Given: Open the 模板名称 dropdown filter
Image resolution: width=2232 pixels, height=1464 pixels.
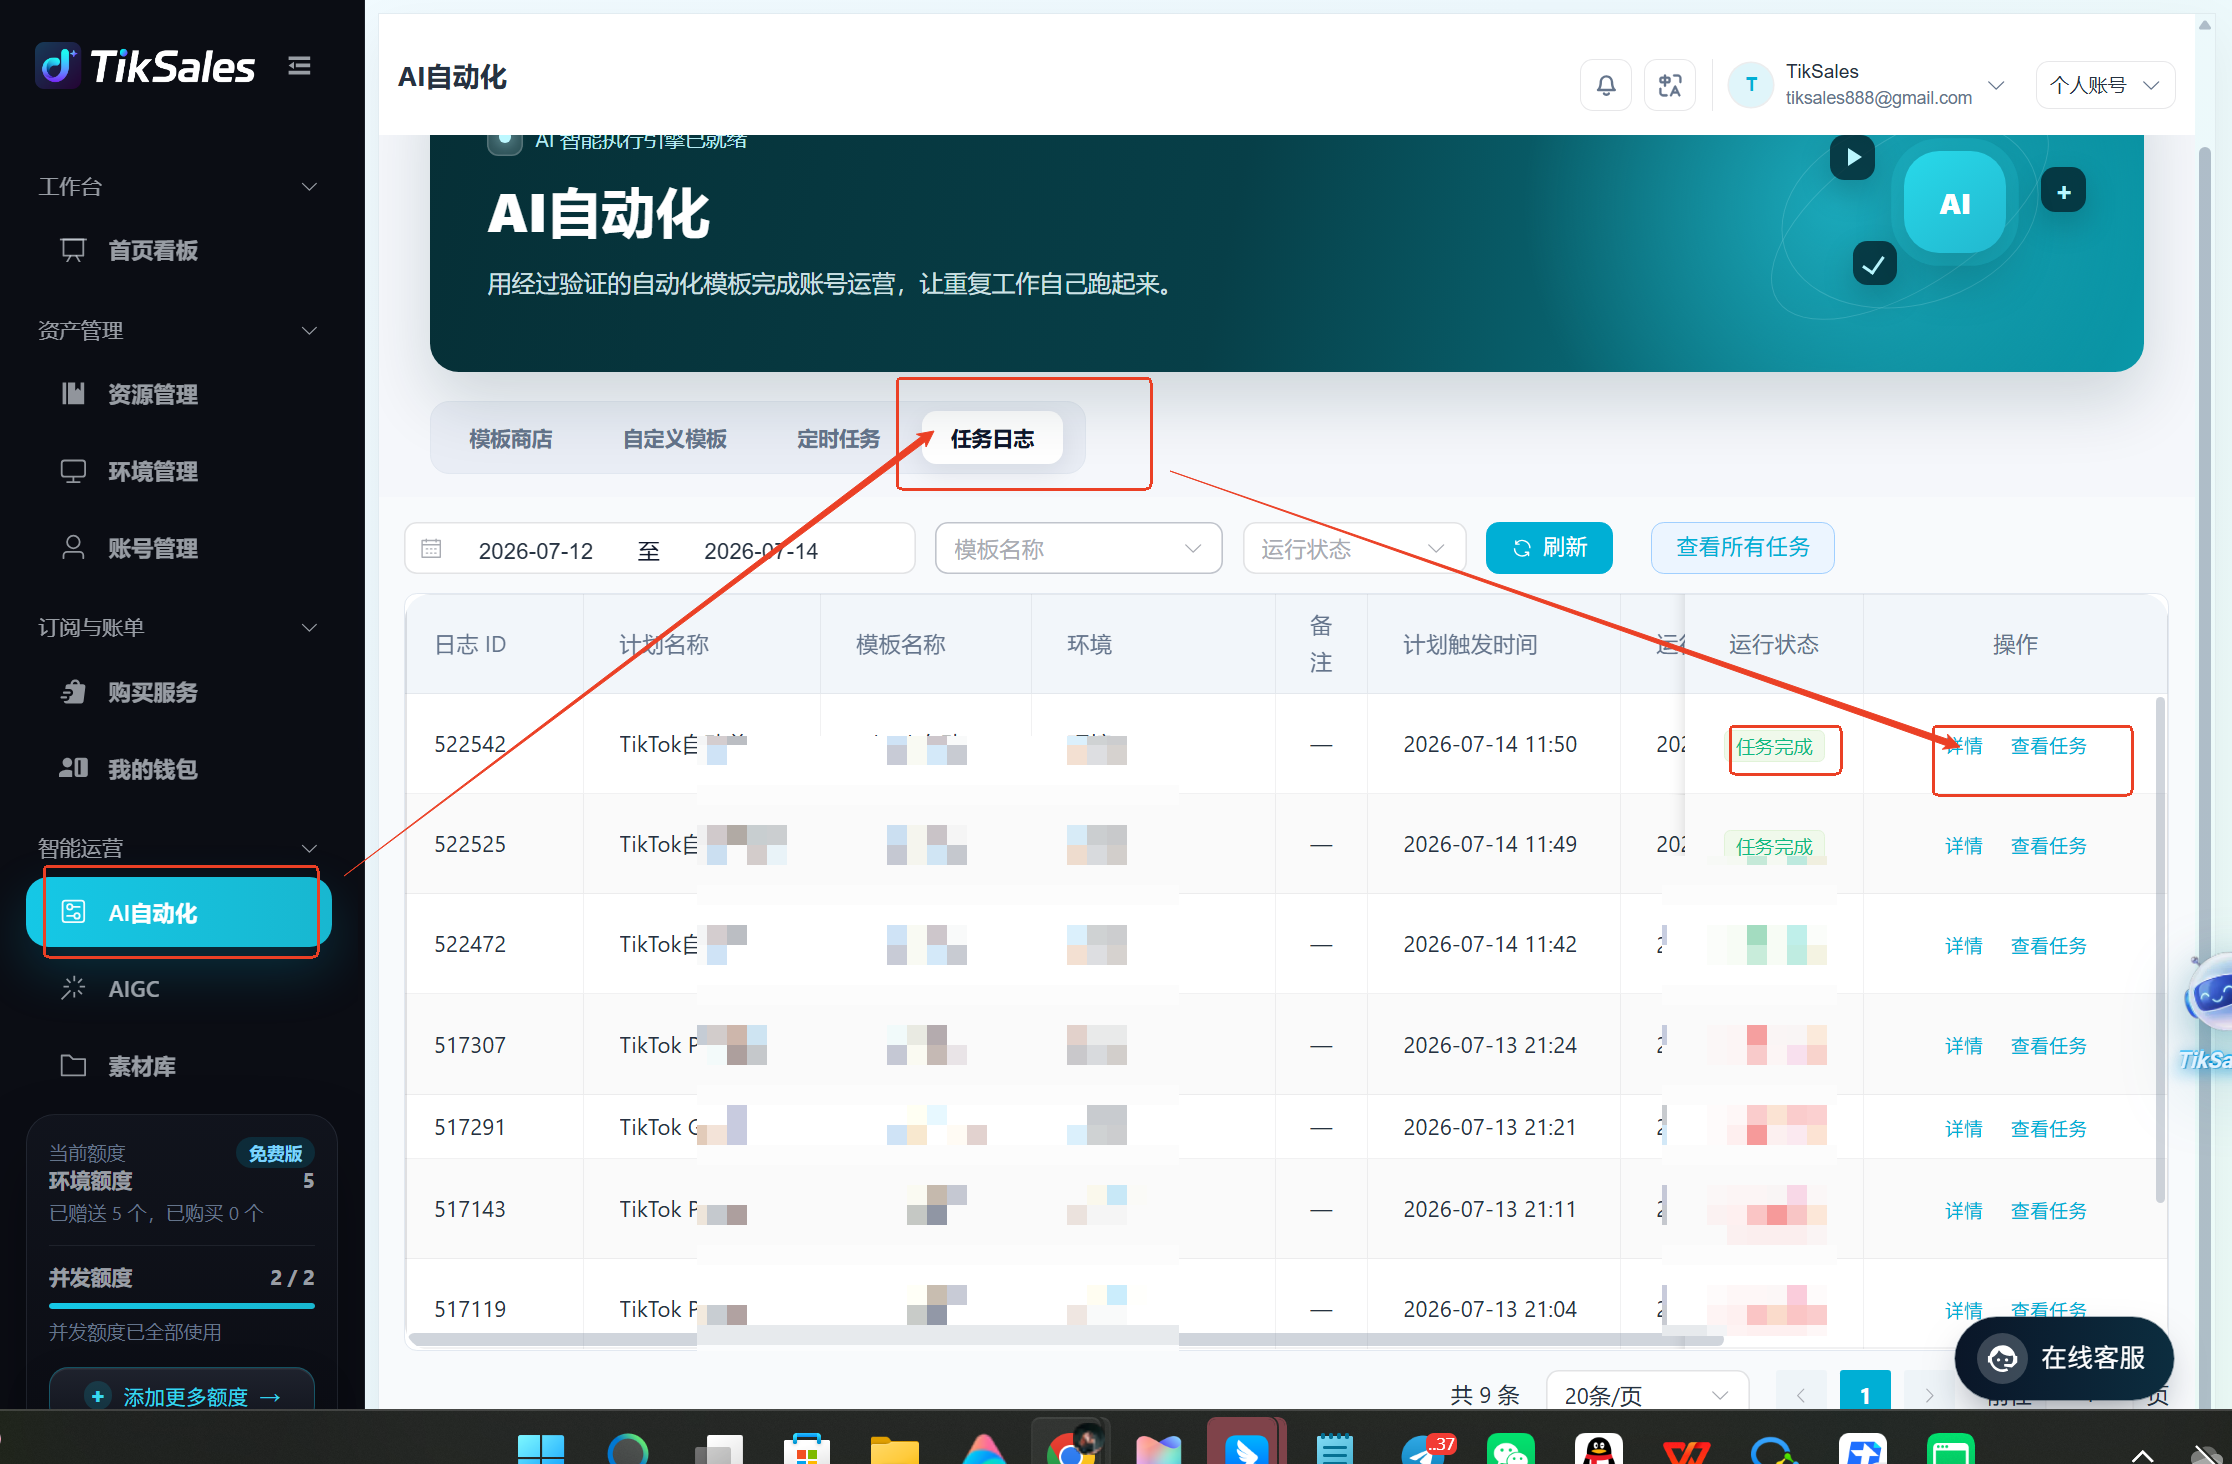Looking at the screenshot, I should click(1078, 548).
